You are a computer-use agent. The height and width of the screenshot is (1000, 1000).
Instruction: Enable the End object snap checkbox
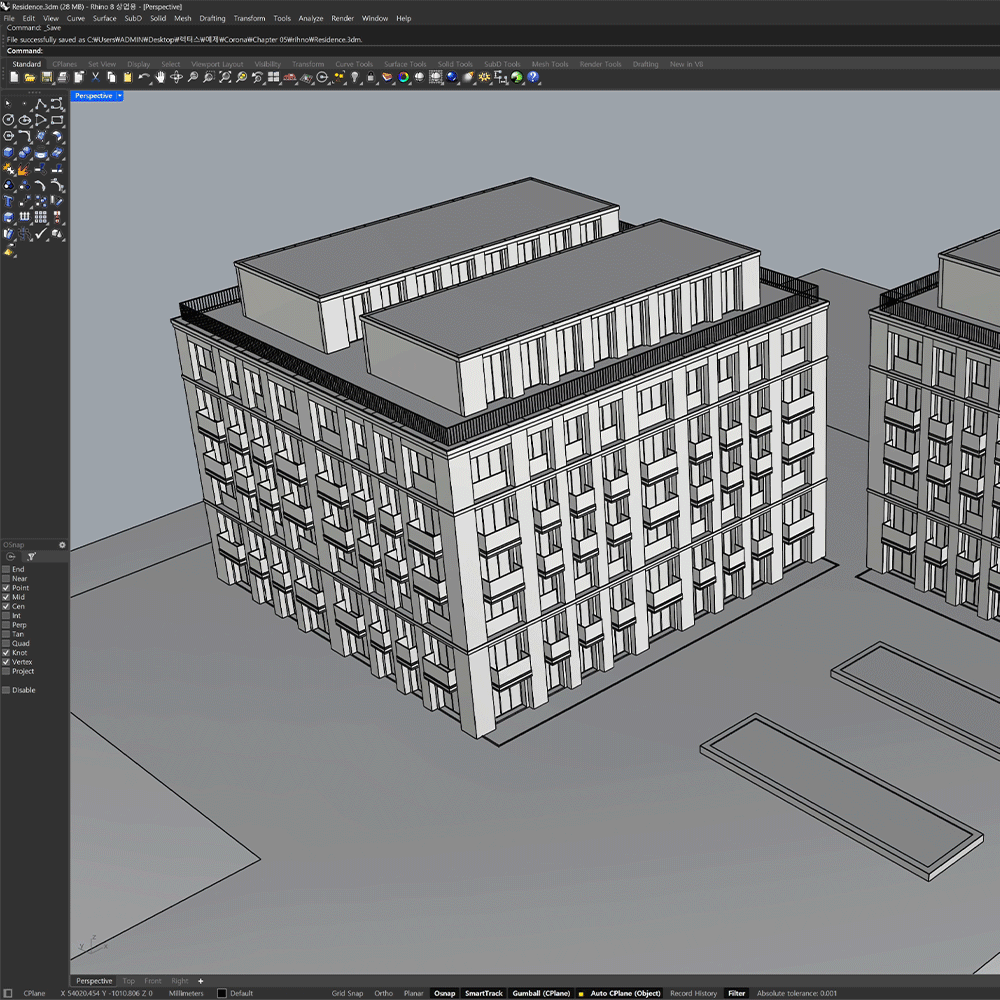click(x=6, y=569)
